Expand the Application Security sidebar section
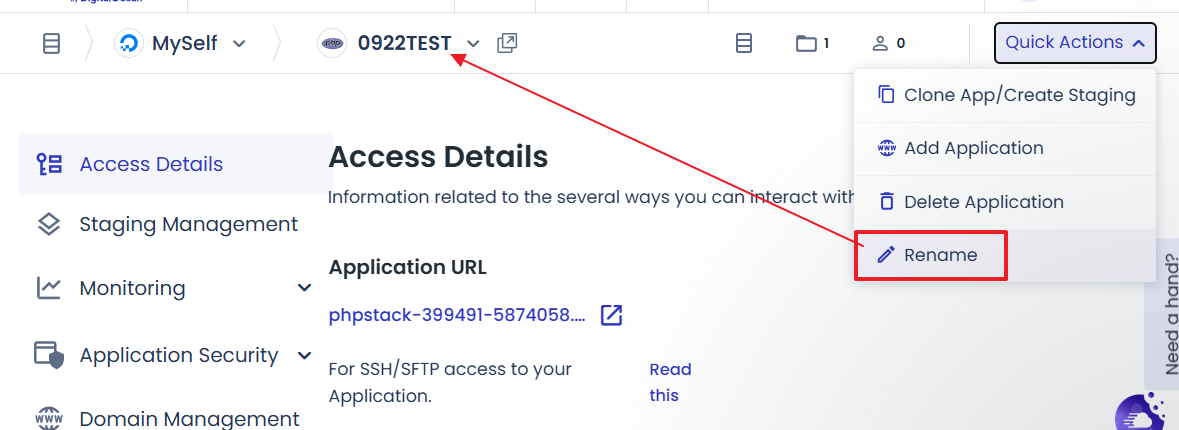The height and width of the screenshot is (430, 1179). pos(305,355)
